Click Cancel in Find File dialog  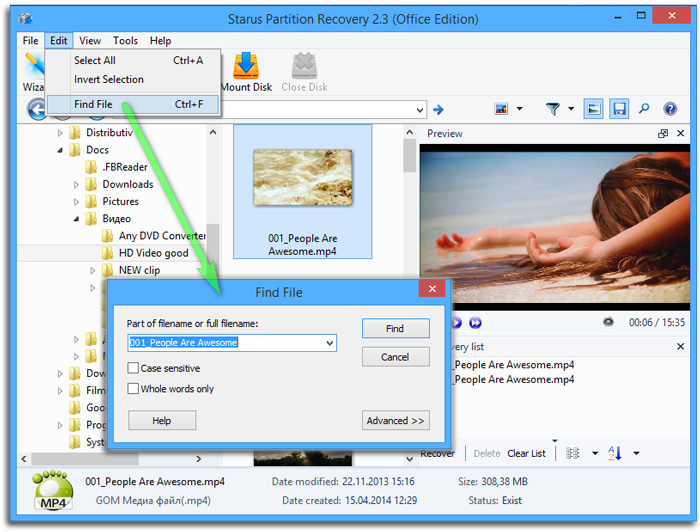tap(396, 357)
